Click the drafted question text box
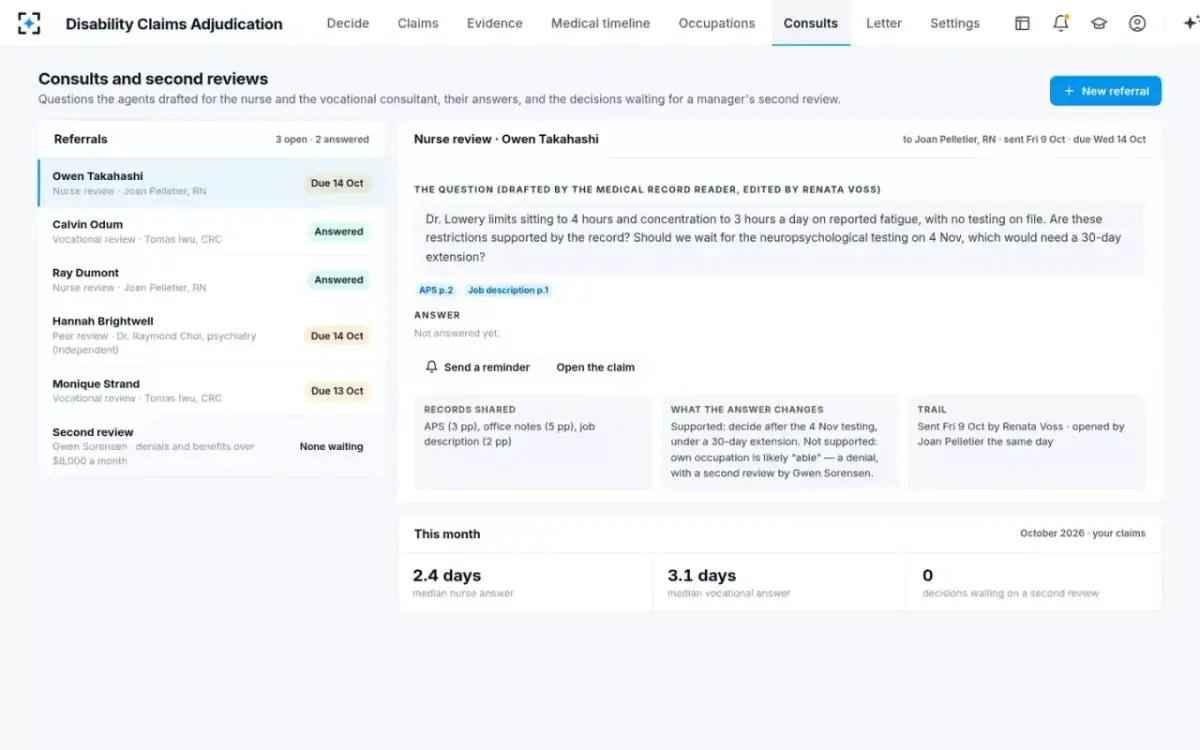The height and width of the screenshot is (750, 1200). tap(780, 238)
